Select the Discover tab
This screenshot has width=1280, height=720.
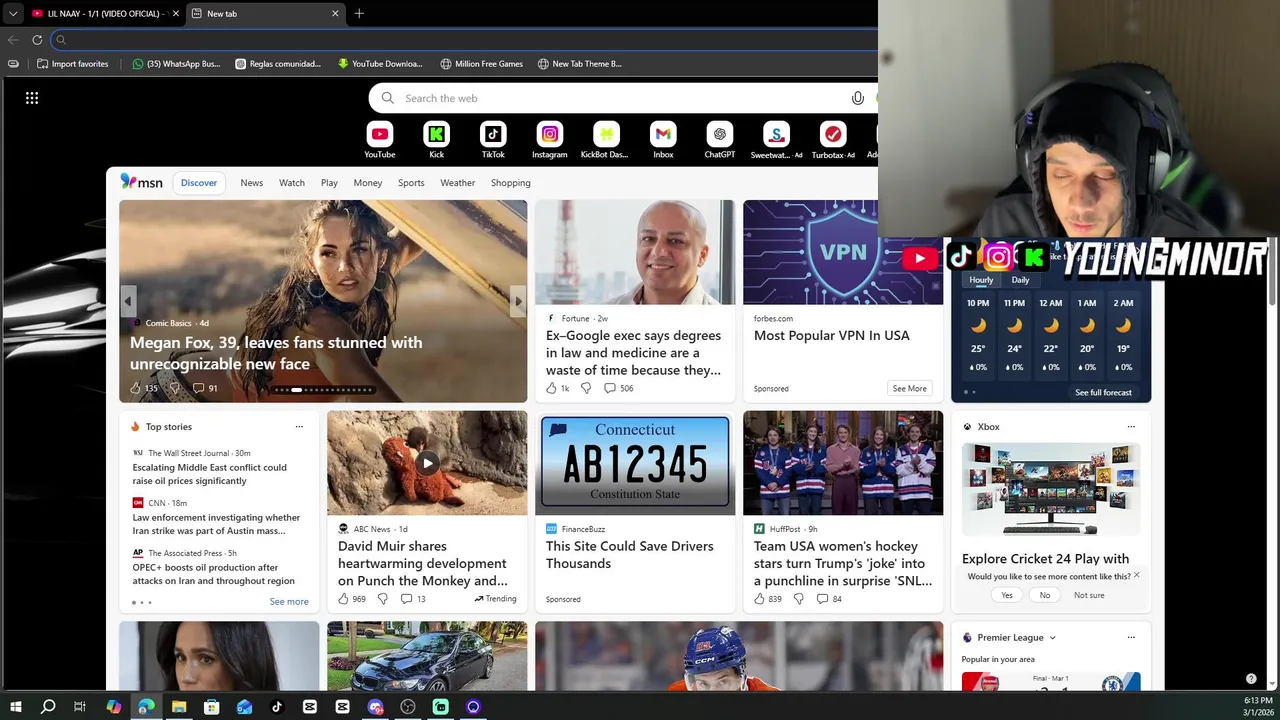199,183
